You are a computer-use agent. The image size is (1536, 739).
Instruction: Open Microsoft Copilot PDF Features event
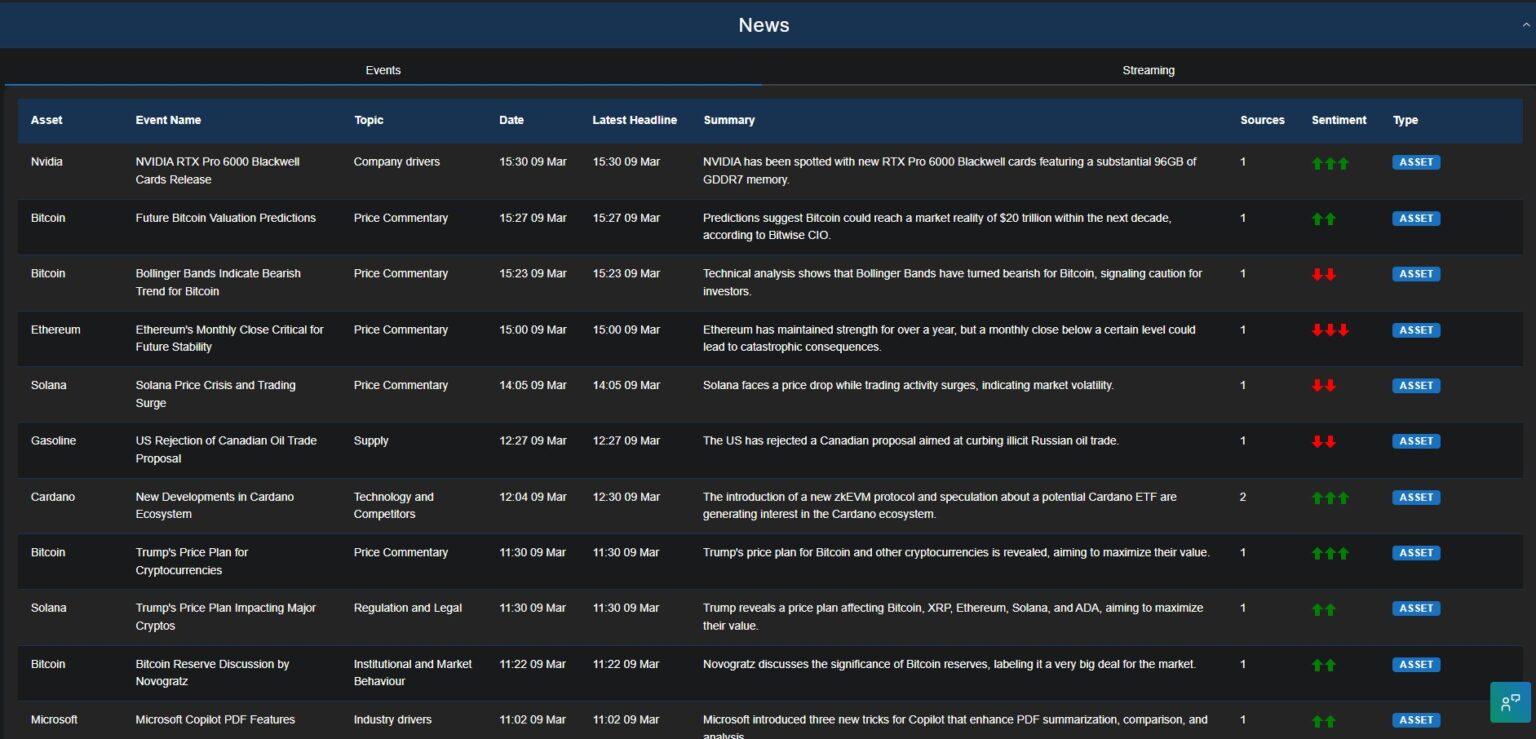pos(215,720)
